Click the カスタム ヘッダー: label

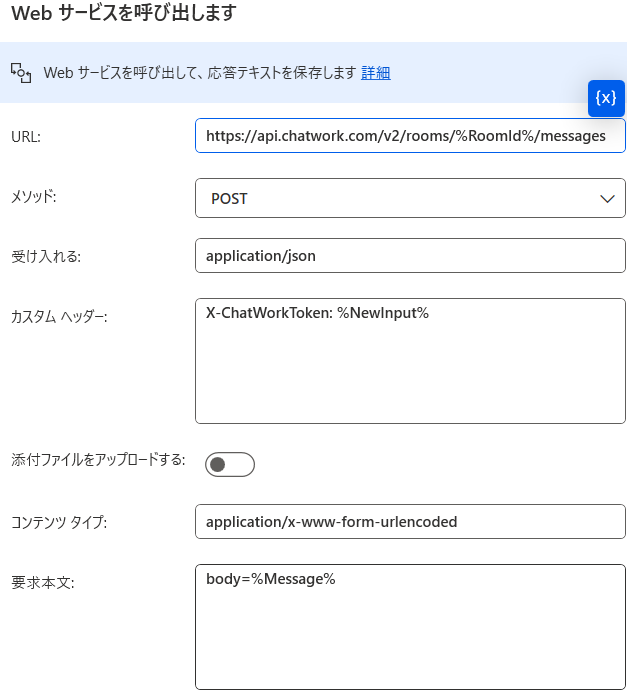pos(59,316)
